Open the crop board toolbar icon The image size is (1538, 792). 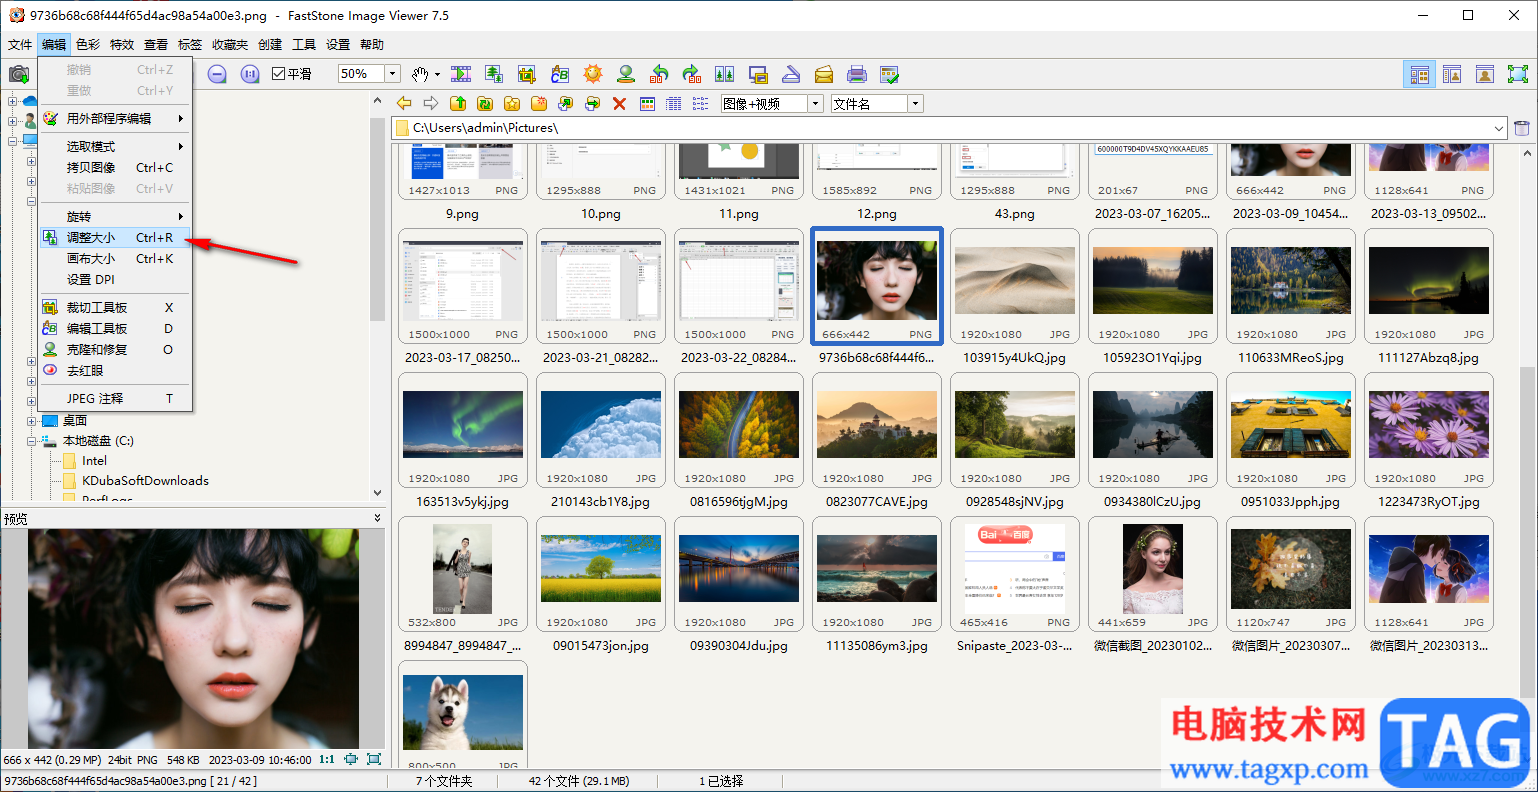point(527,74)
